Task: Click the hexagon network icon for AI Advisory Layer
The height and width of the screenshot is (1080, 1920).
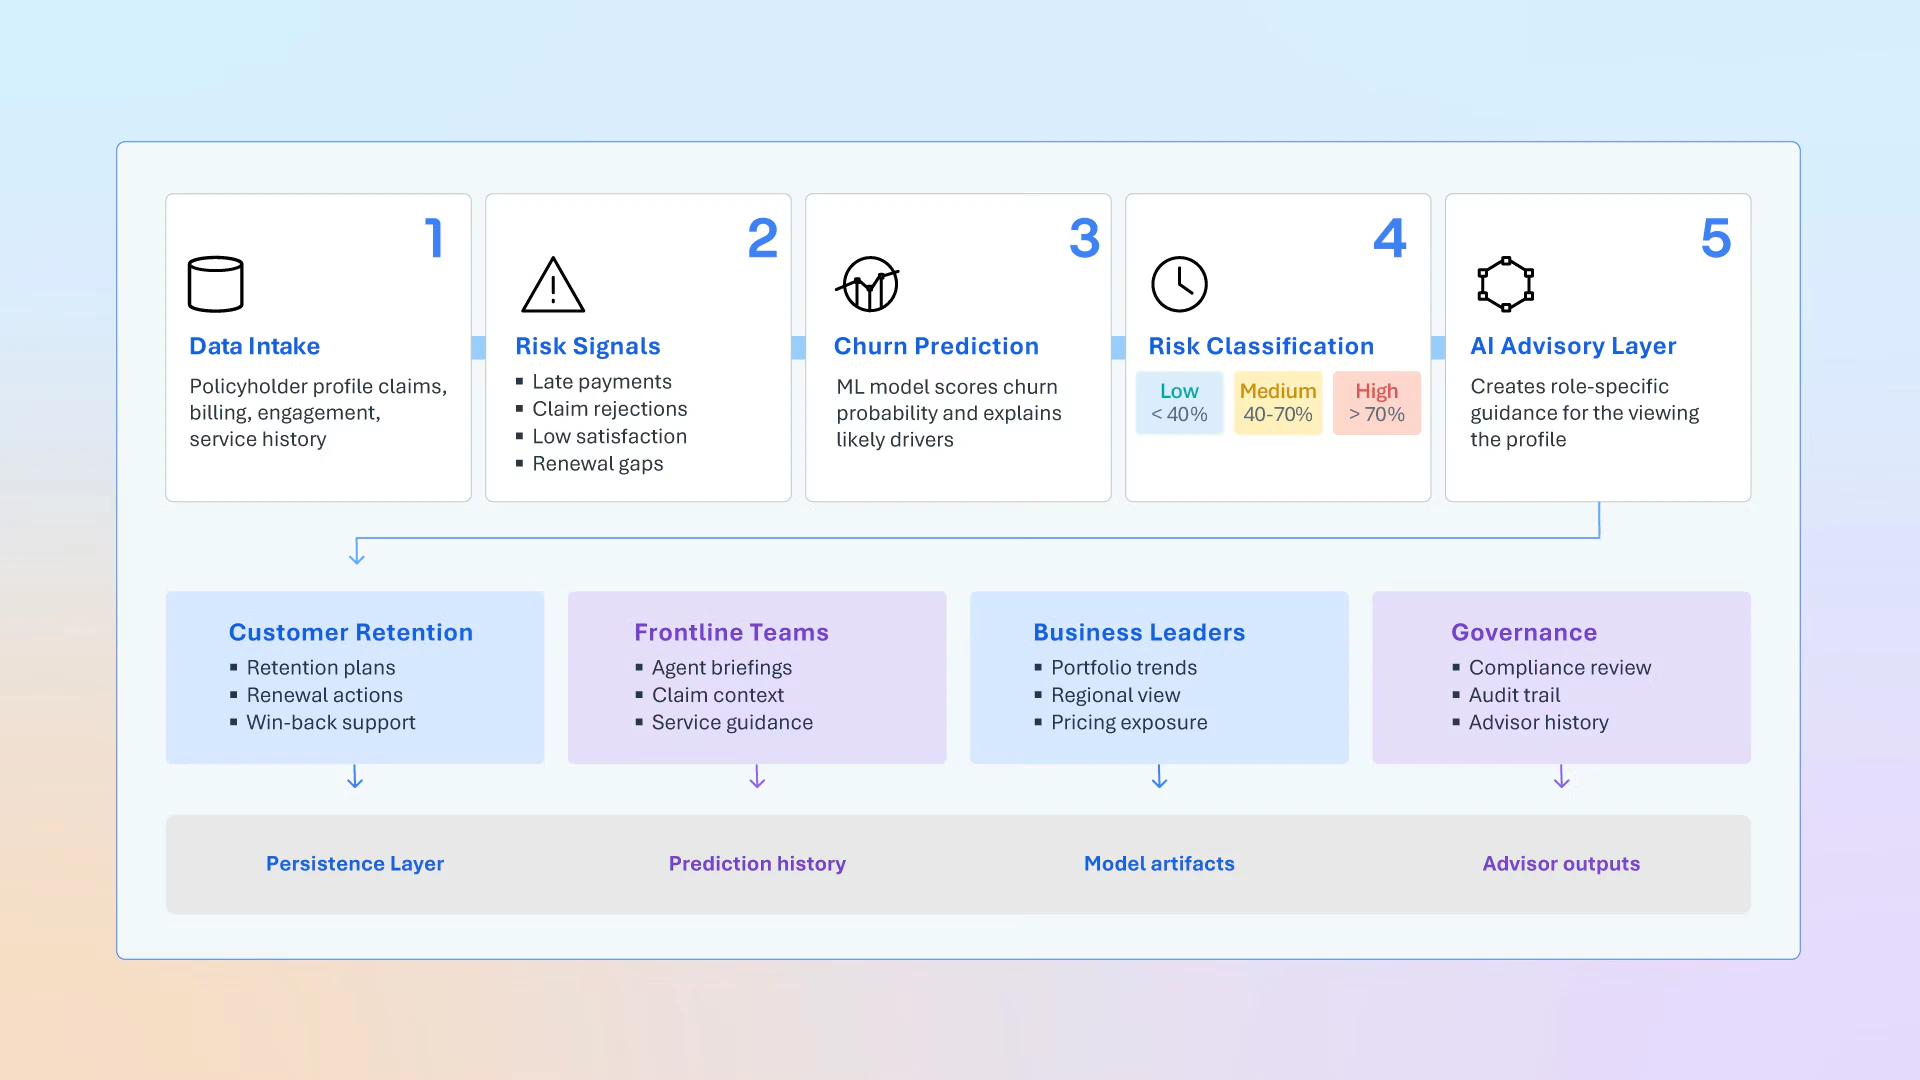Action: tap(1505, 284)
